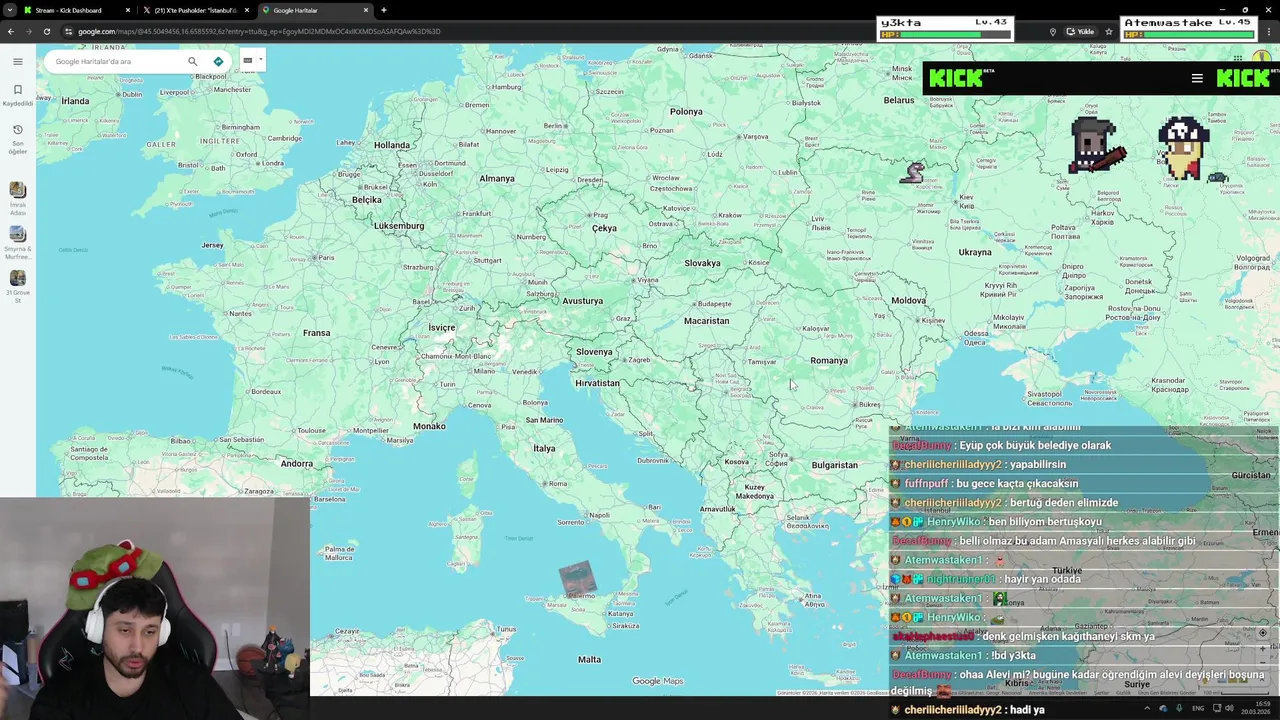Click the Palma de Mallorca label
Image resolution: width=1280 pixels, height=720 pixels.
point(340,553)
